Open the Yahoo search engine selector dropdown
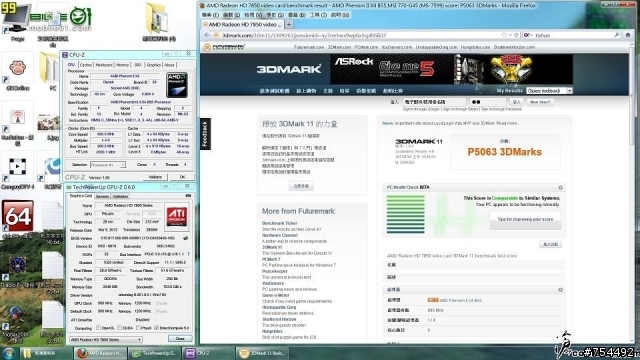Viewport: 640px width, 360px height. pos(528,36)
